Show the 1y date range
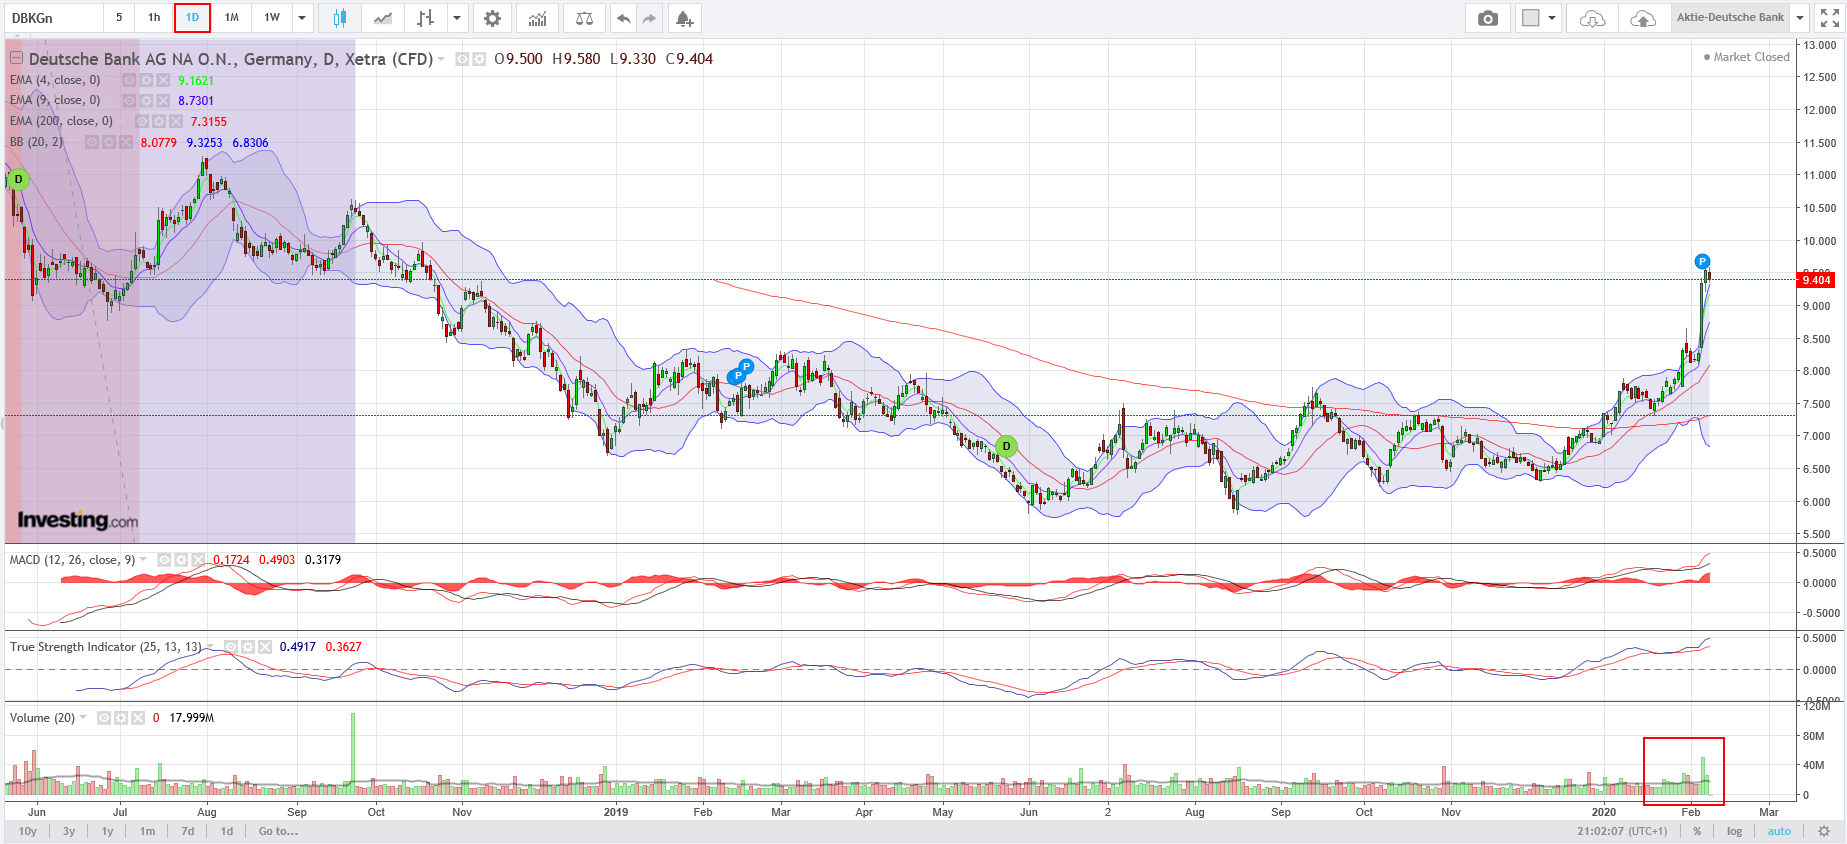Image resolution: width=1847 pixels, height=844 pixels. [x=107, y=831]
